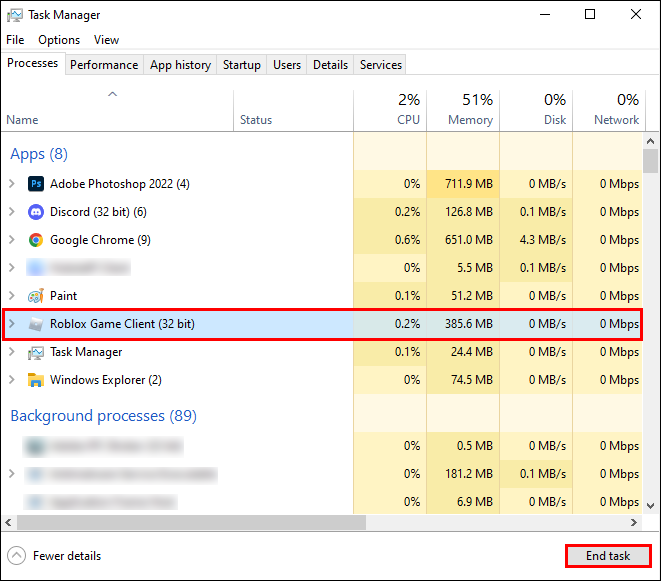The height and width of the screenshot is (581, 661).
Task: Switch to the Startup tab
Action: point(242,65)
